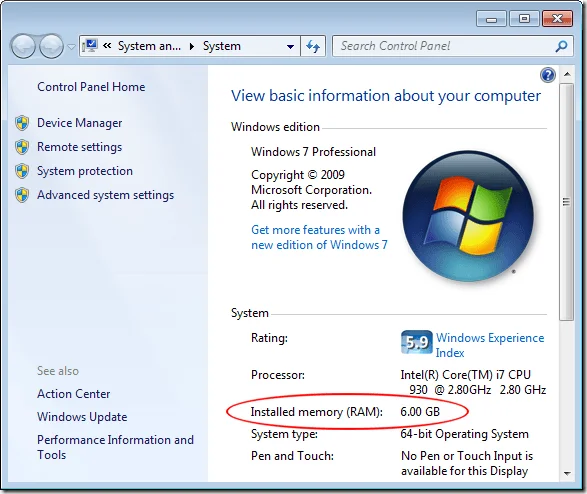
Task: Click the Forward navigation arrow button
Action: [51, 46]
